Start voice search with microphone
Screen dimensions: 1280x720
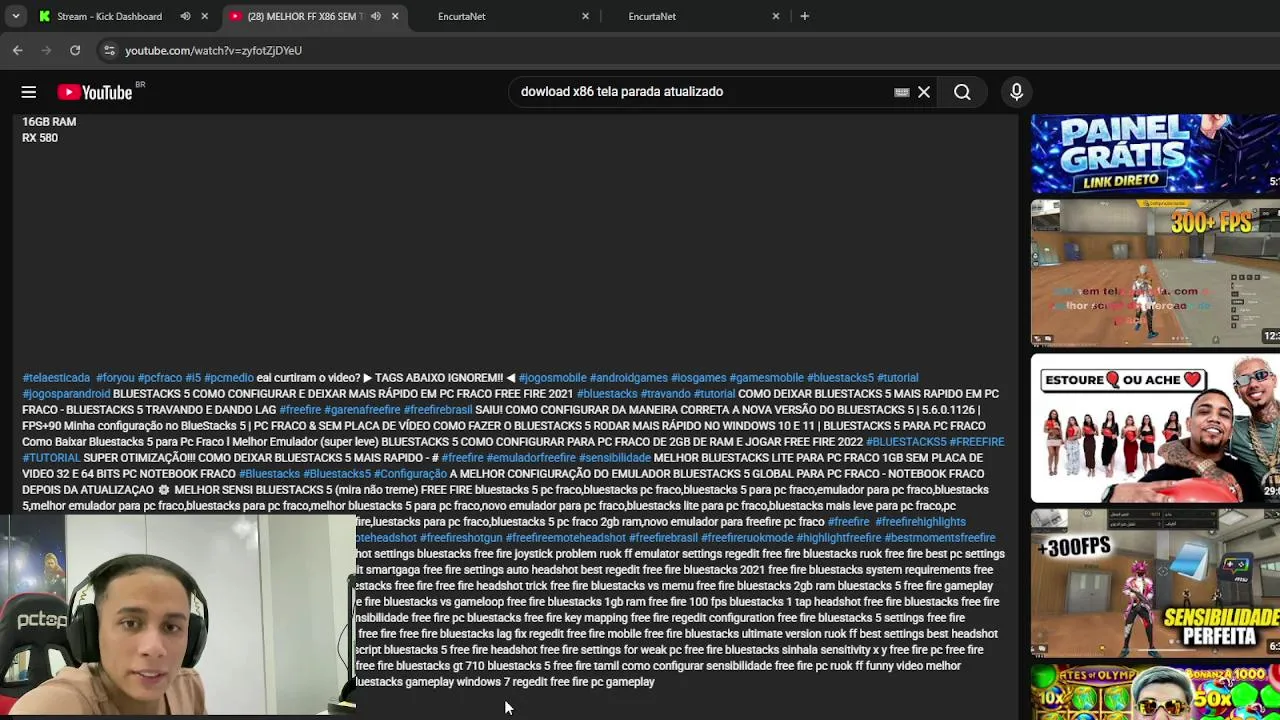point(1016,92)
